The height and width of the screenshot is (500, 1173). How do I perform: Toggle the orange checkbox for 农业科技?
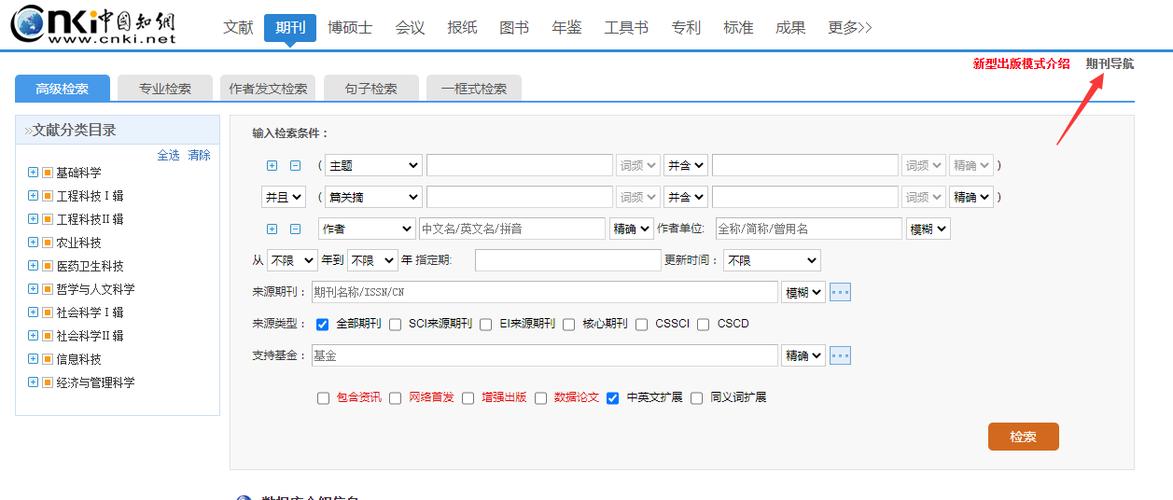pos(47,242)
